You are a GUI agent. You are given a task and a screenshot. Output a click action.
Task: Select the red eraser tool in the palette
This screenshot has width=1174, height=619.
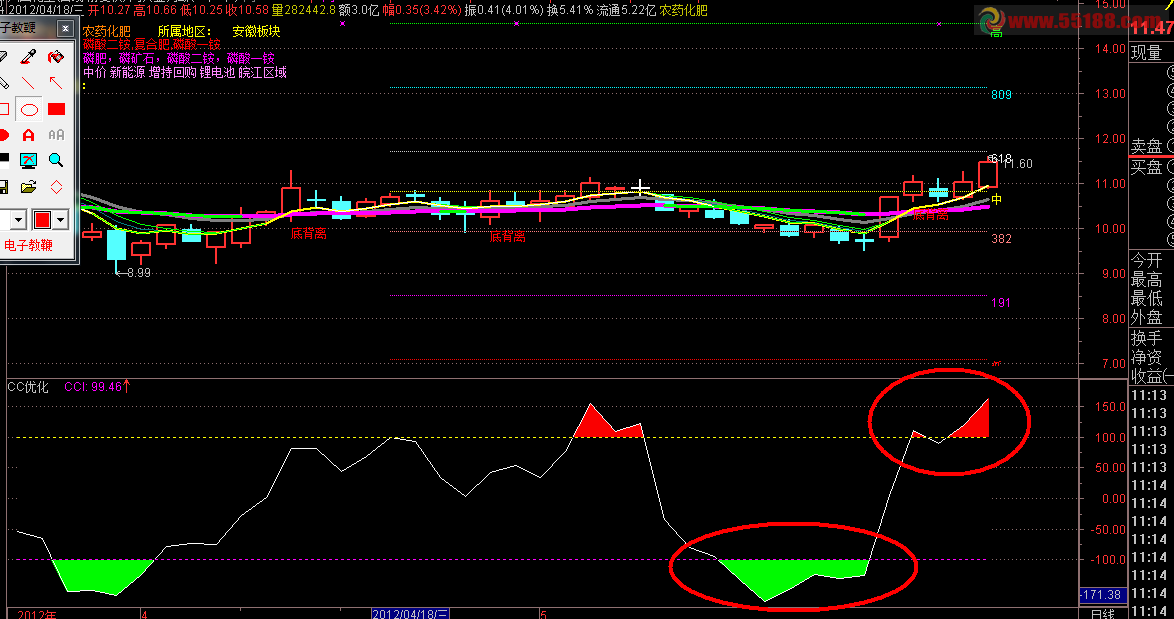point(55,57)
